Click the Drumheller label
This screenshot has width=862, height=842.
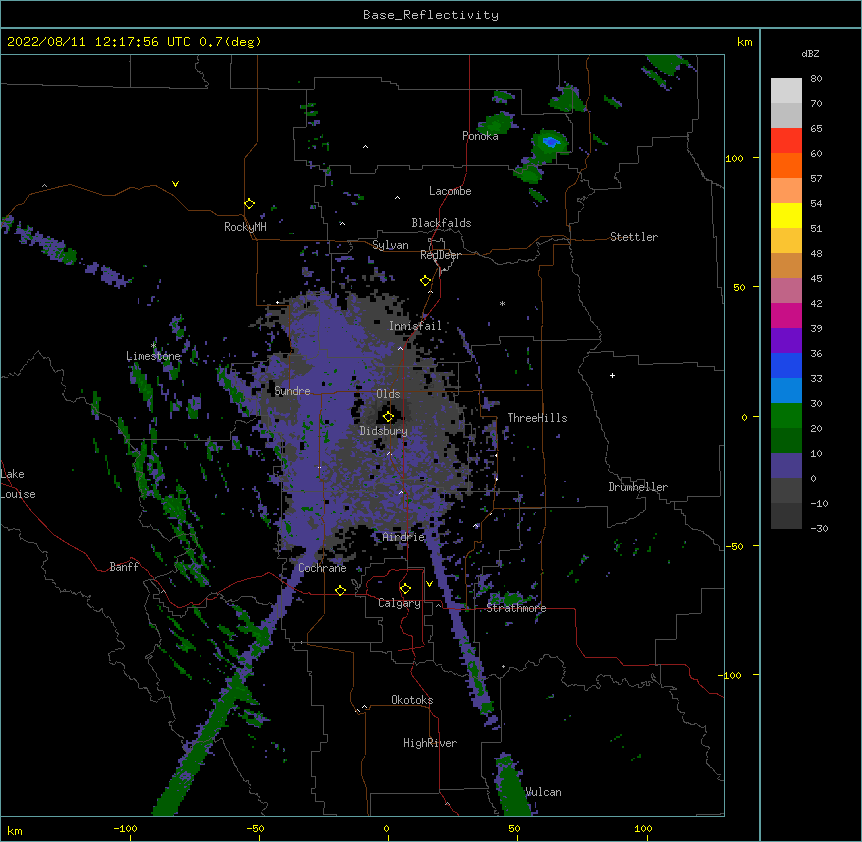tap(638, 487)
